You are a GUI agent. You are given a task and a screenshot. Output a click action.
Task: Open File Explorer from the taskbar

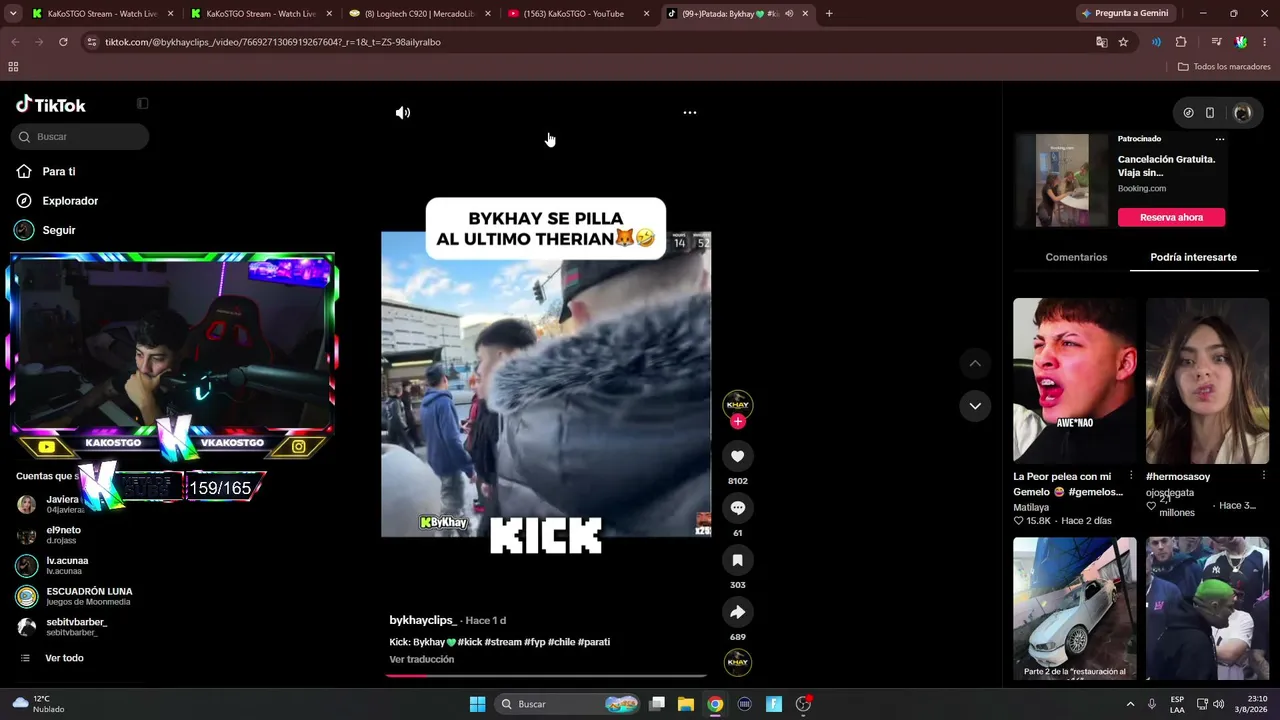point(686,704)
